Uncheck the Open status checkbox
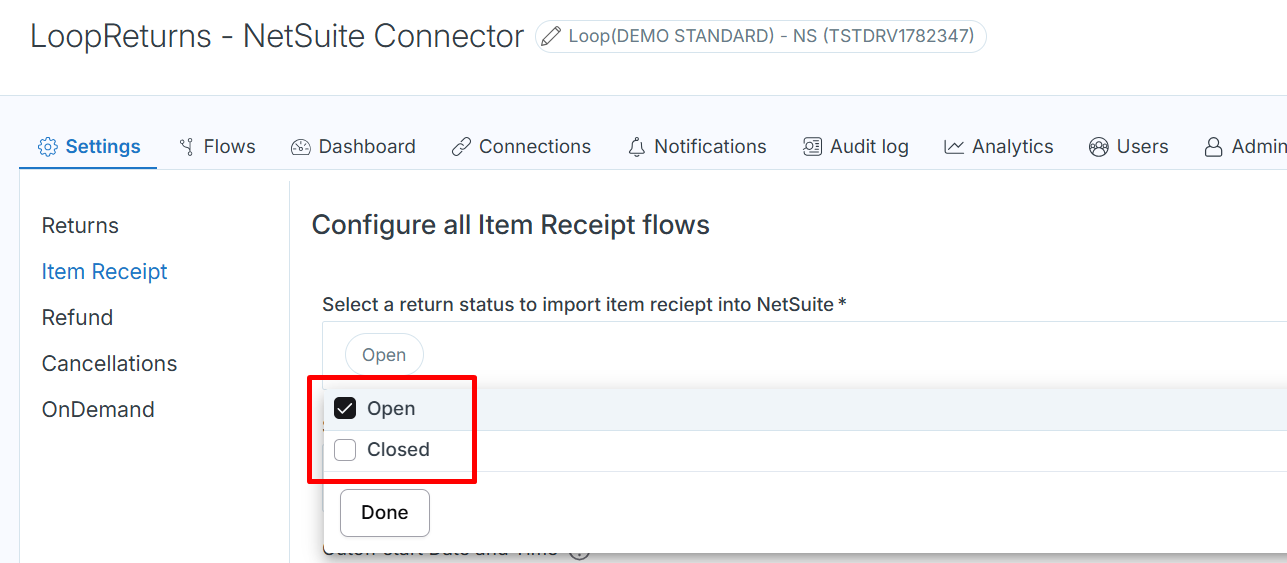Image resolution: width=1287 pixels, height=563 pixels. [345, 409]
